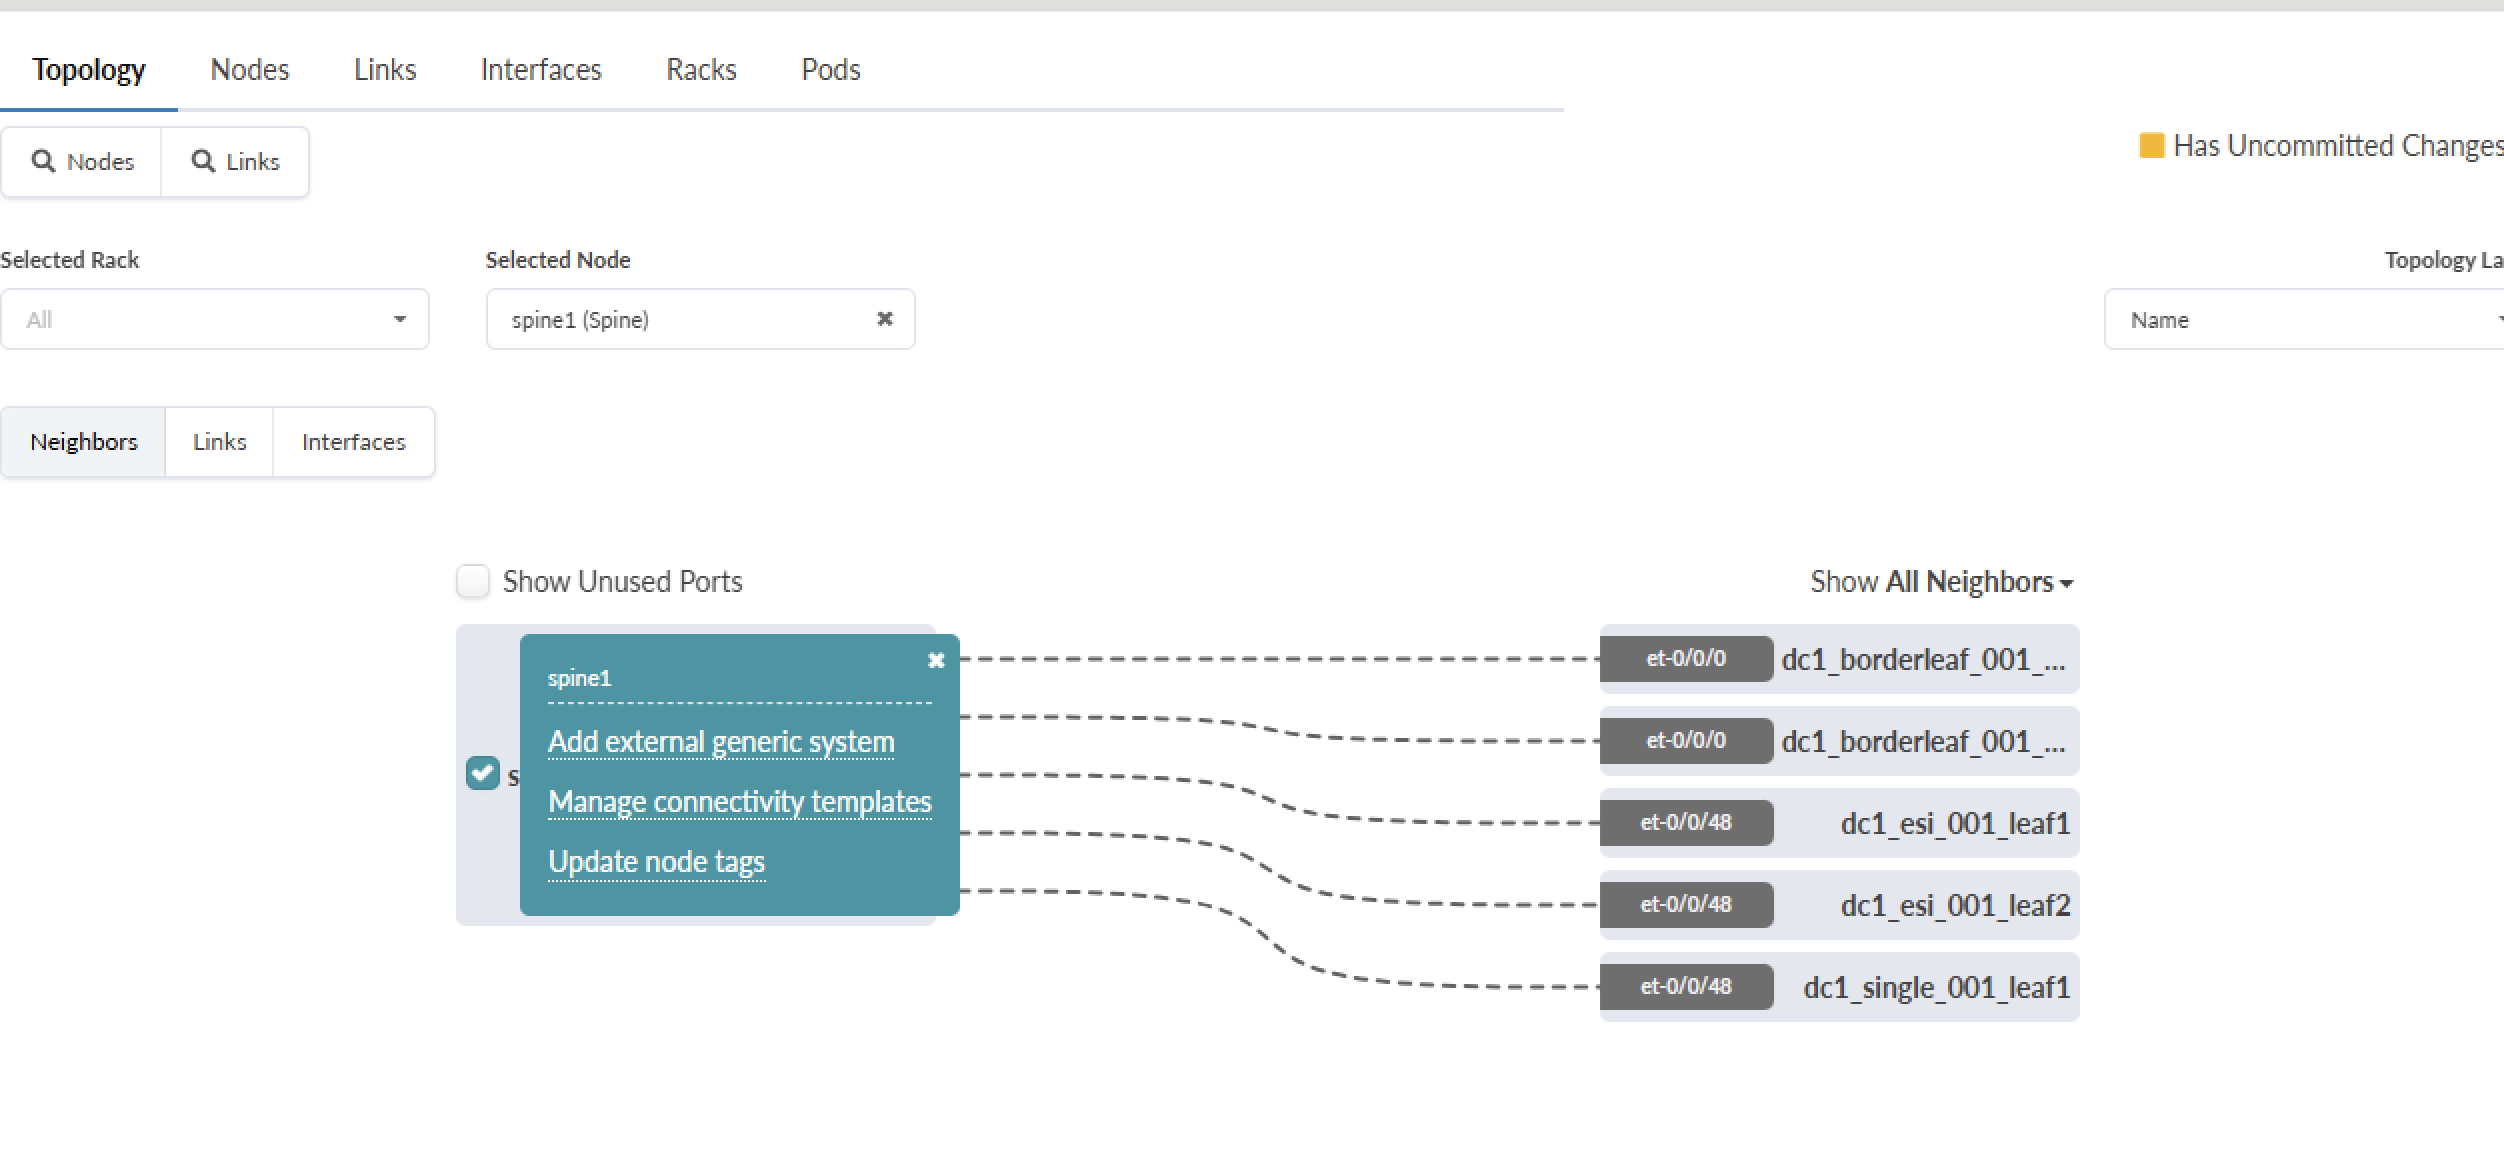The image size is (2504, 1172).
Task: Click et-0/0/48 port of dc1_esi_001_leaf2
Action: (1686, 905)
